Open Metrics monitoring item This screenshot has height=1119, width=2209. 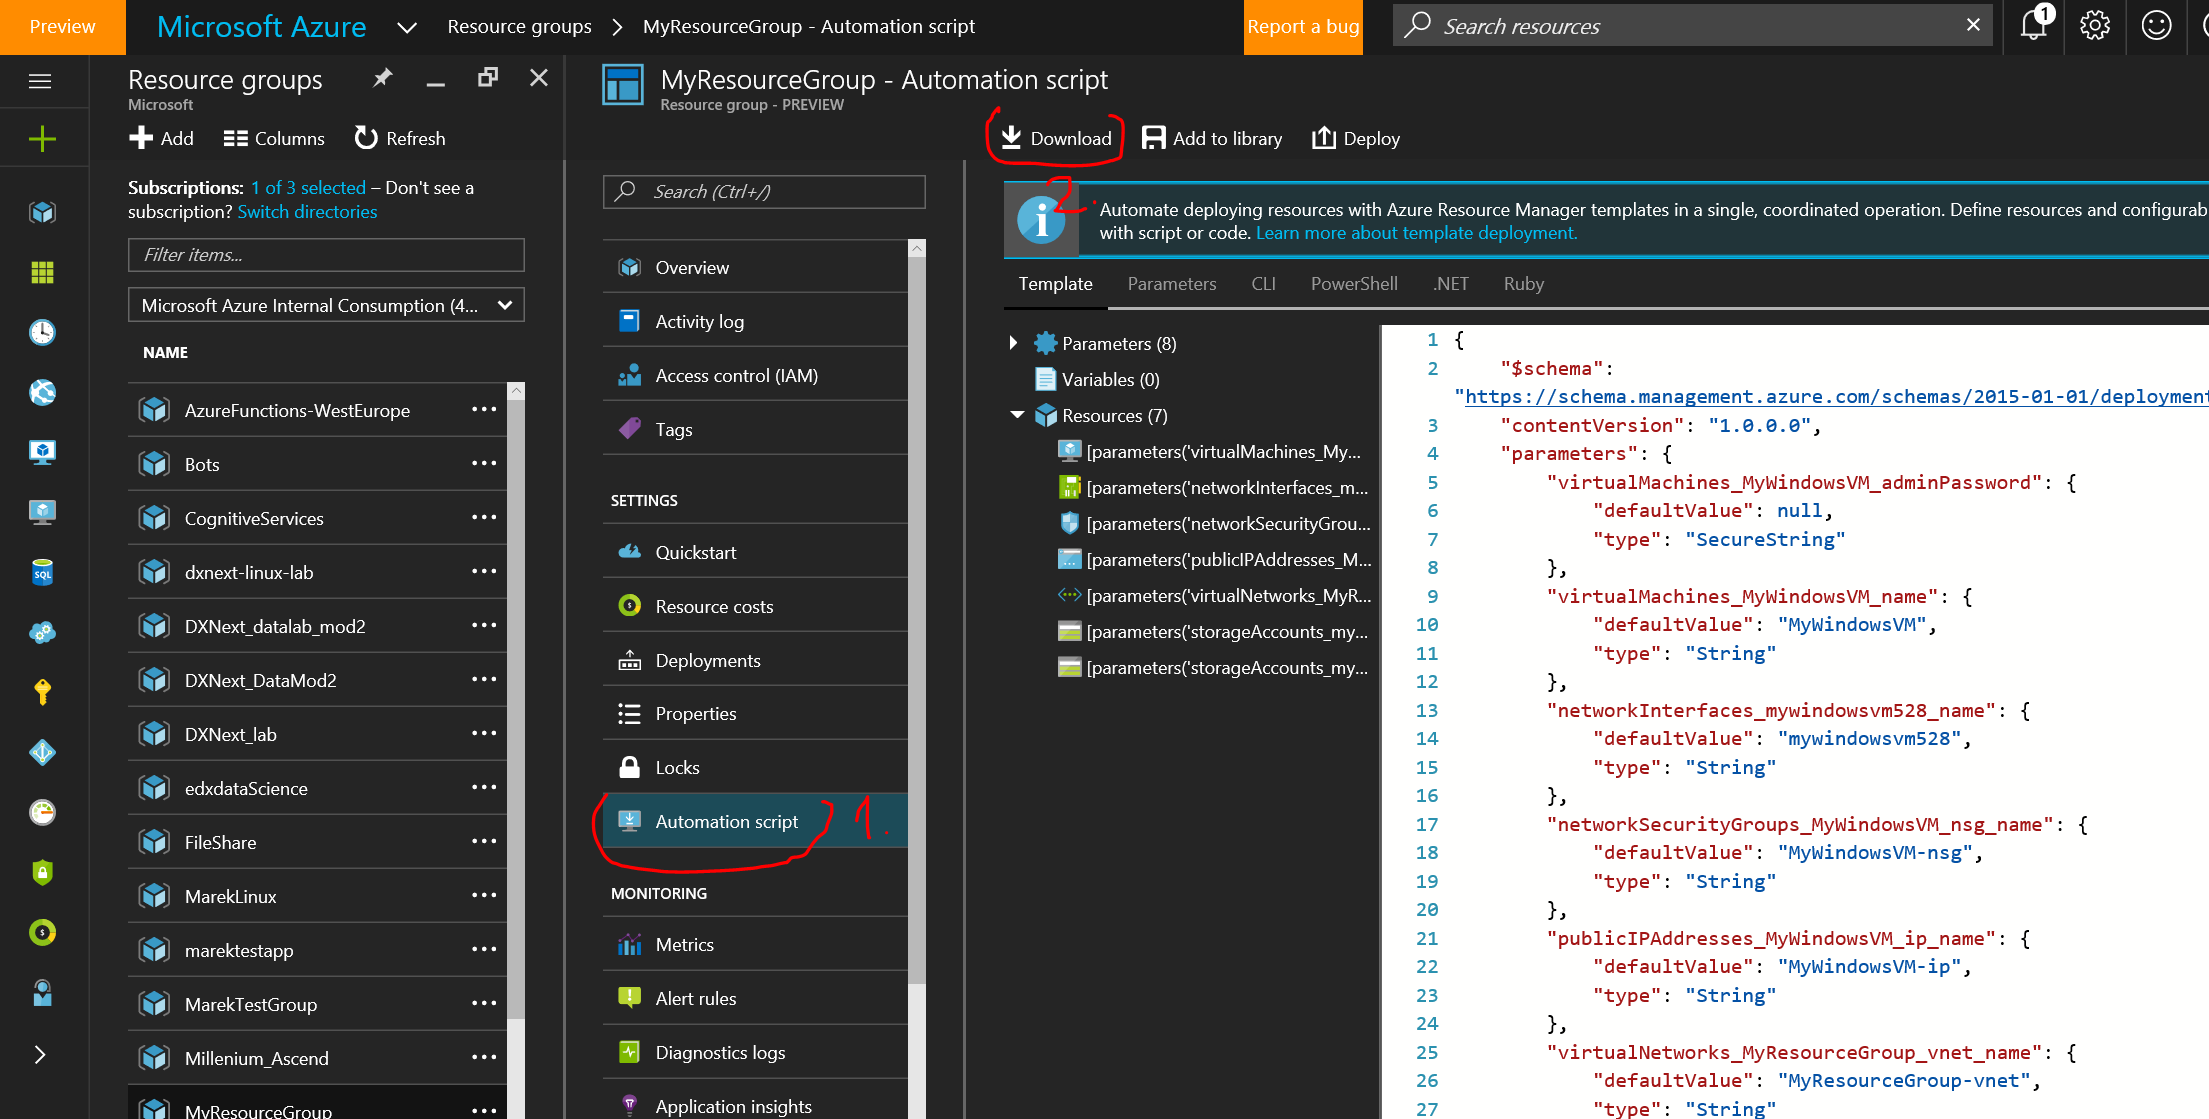[x=755, y=945]
